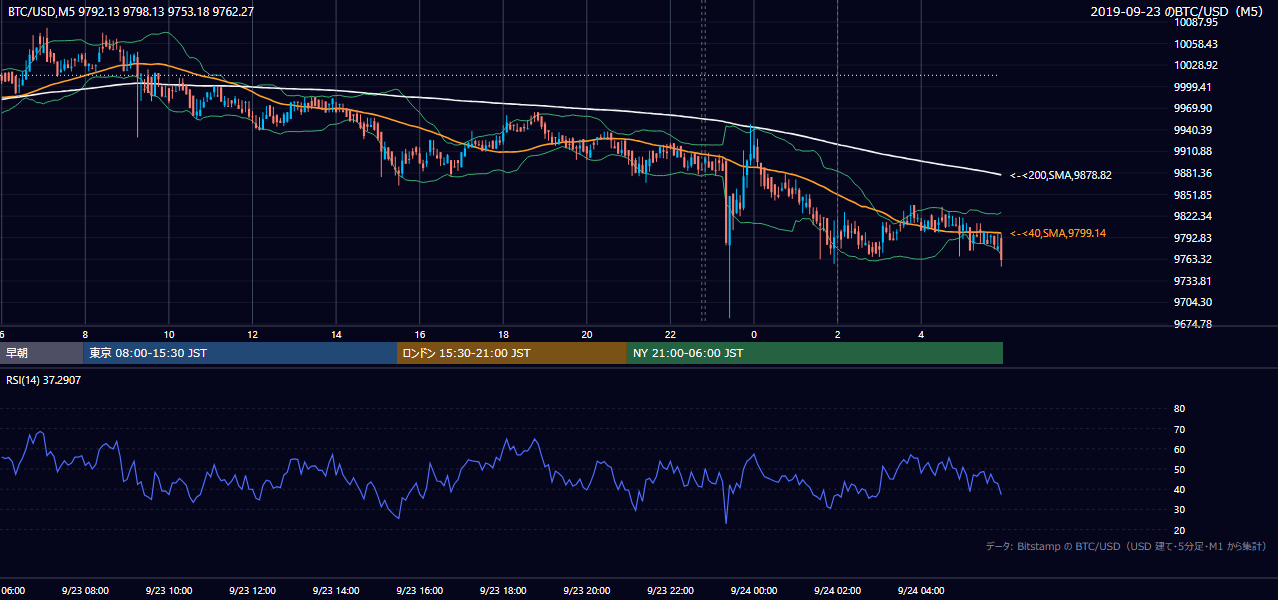The width and height of the screenshot is (1278, 600).
Task: Click the RSI axis level 60
Action: tap(1179, 449)
